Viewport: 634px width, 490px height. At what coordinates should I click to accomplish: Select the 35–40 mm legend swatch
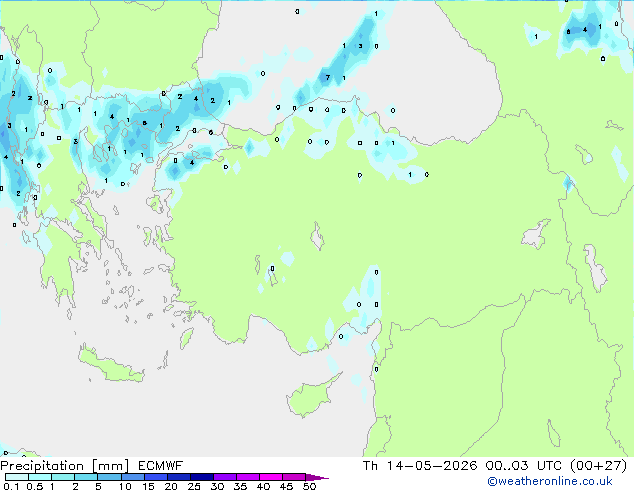click(x=248, y=477)
